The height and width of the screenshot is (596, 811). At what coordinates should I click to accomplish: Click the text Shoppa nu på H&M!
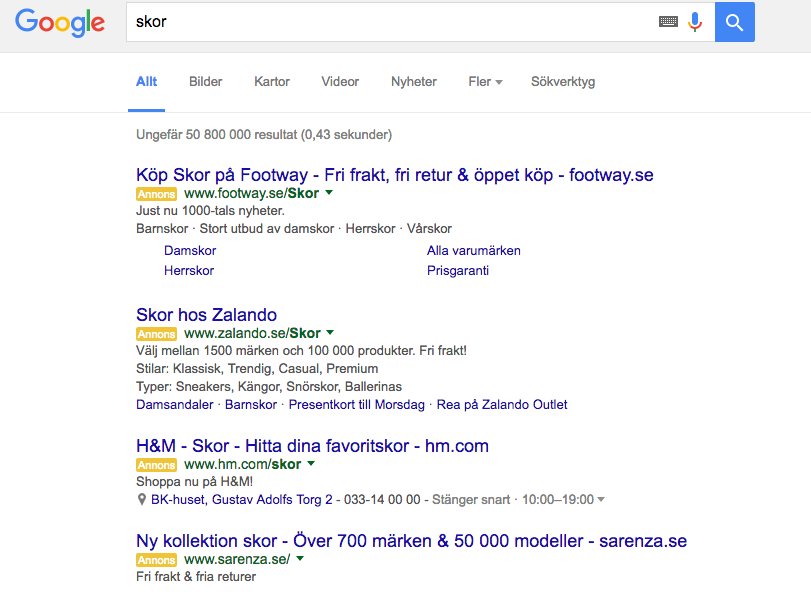point(194,482)
